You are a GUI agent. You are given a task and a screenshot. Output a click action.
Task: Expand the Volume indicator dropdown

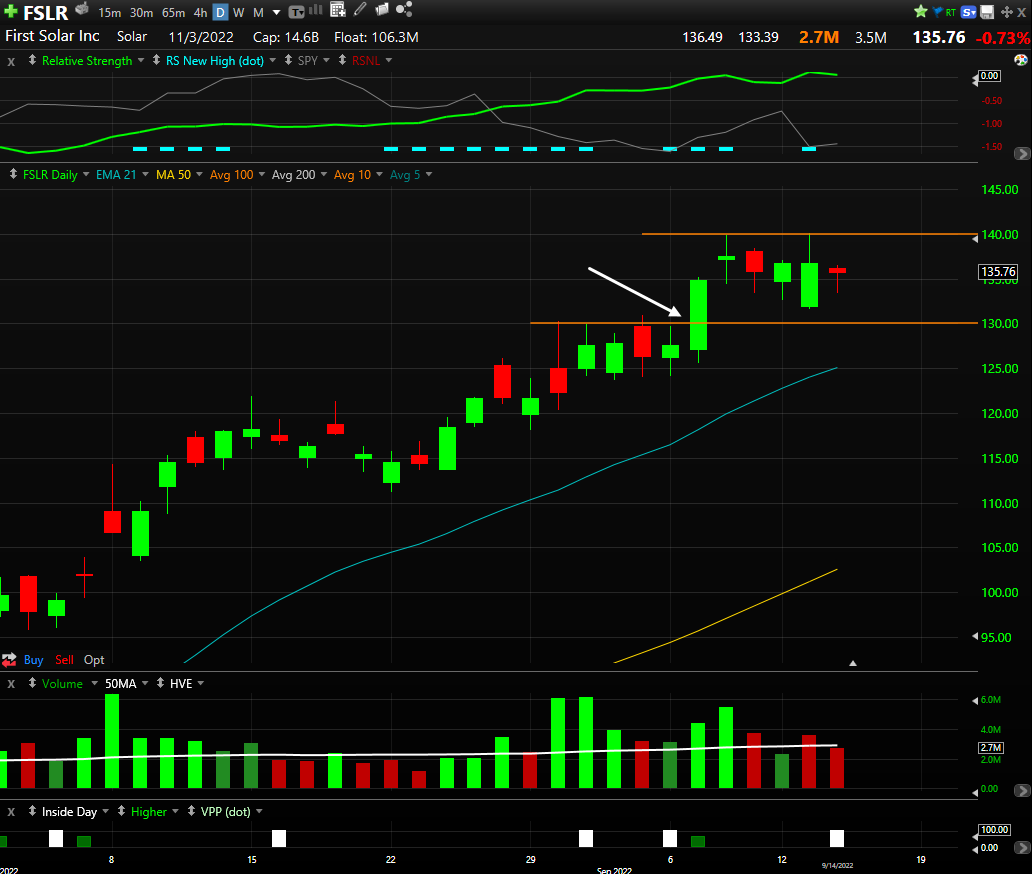pos(94,683)
